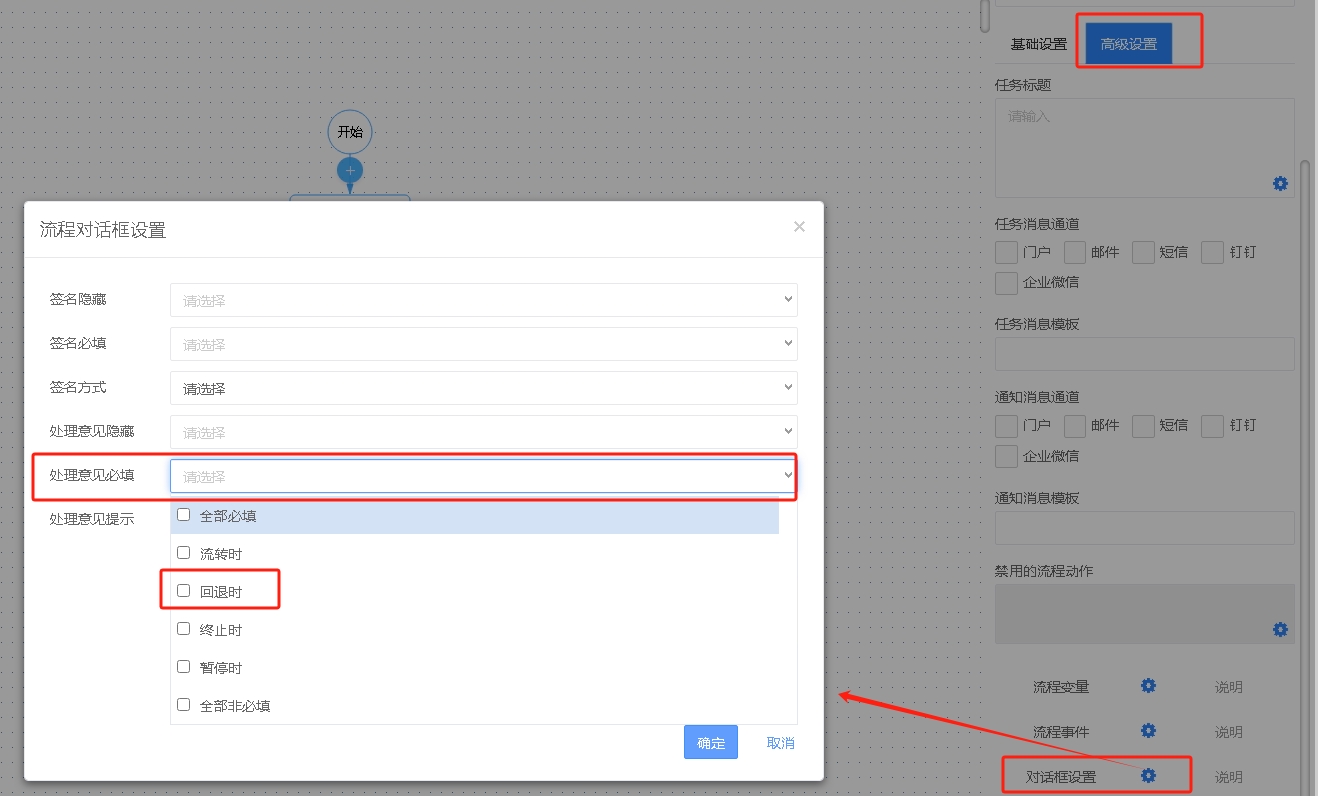Expand the 签名隐藏 dropdown
This screenshot has width=1318, height=796.
483,300
